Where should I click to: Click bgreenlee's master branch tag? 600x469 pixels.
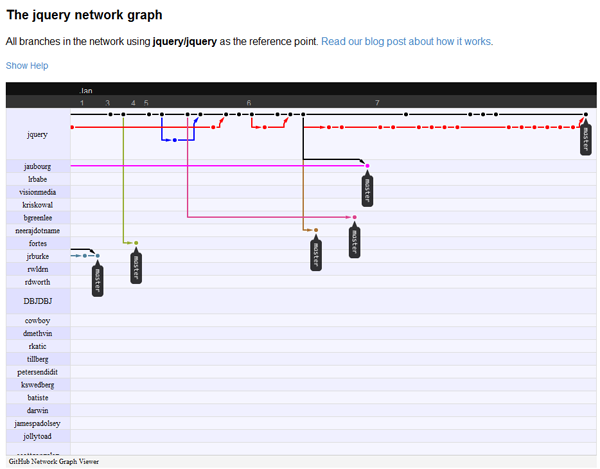tap(354, 242)
